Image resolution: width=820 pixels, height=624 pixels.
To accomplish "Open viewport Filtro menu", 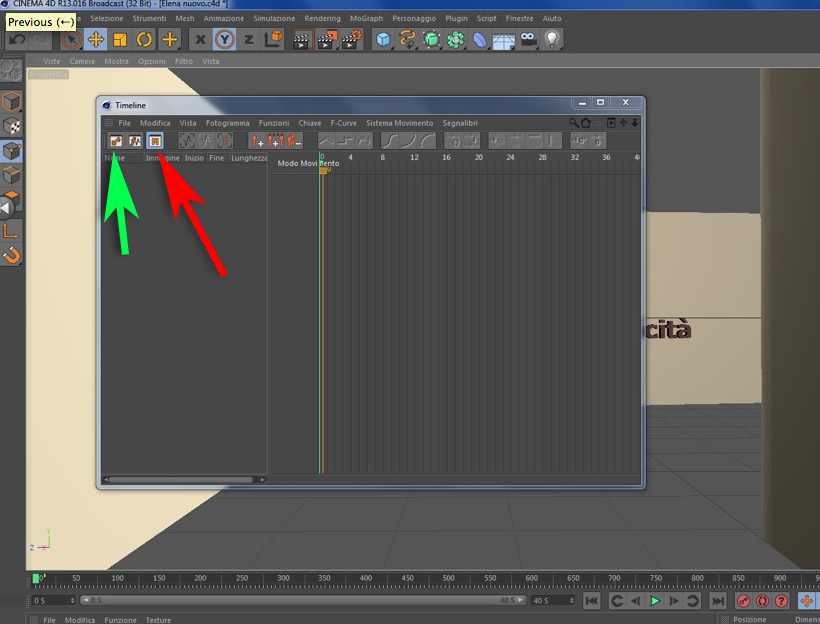I will (184, 61).
